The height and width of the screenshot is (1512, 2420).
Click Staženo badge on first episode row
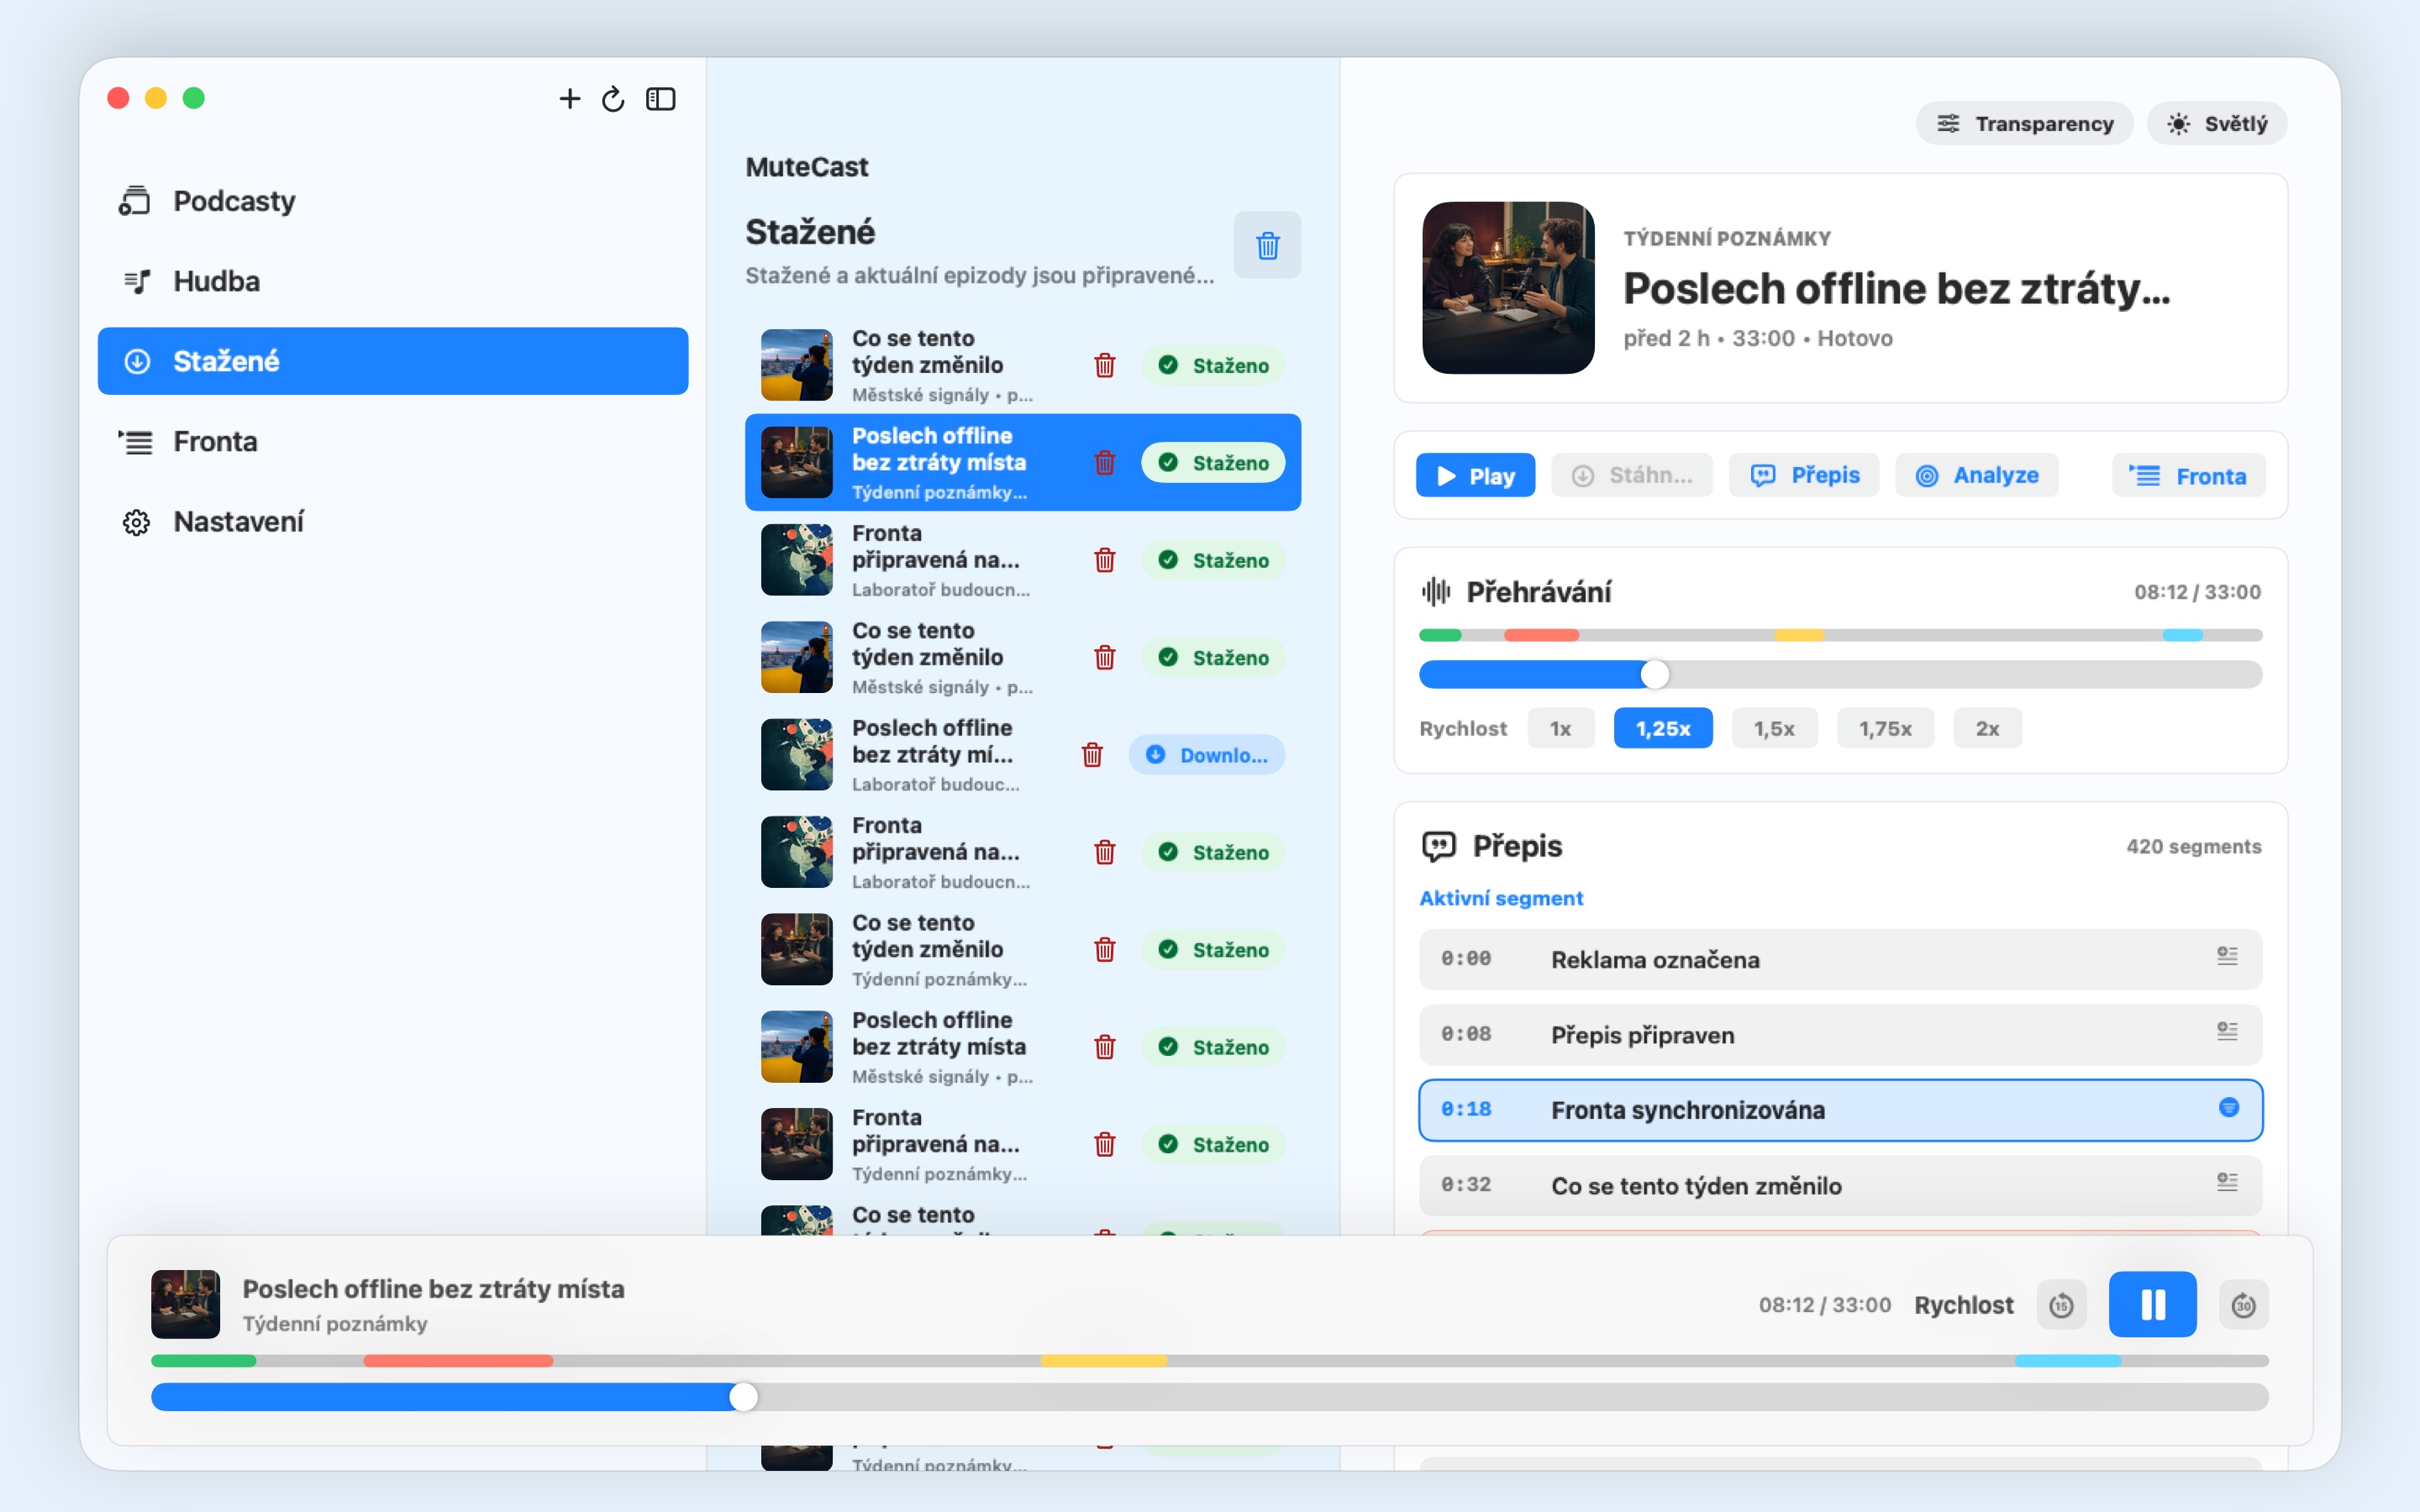point(1213,365)
